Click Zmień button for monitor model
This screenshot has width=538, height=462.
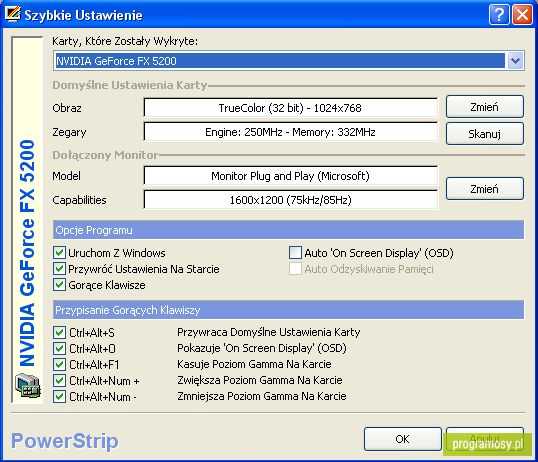(x=484, y=188)
